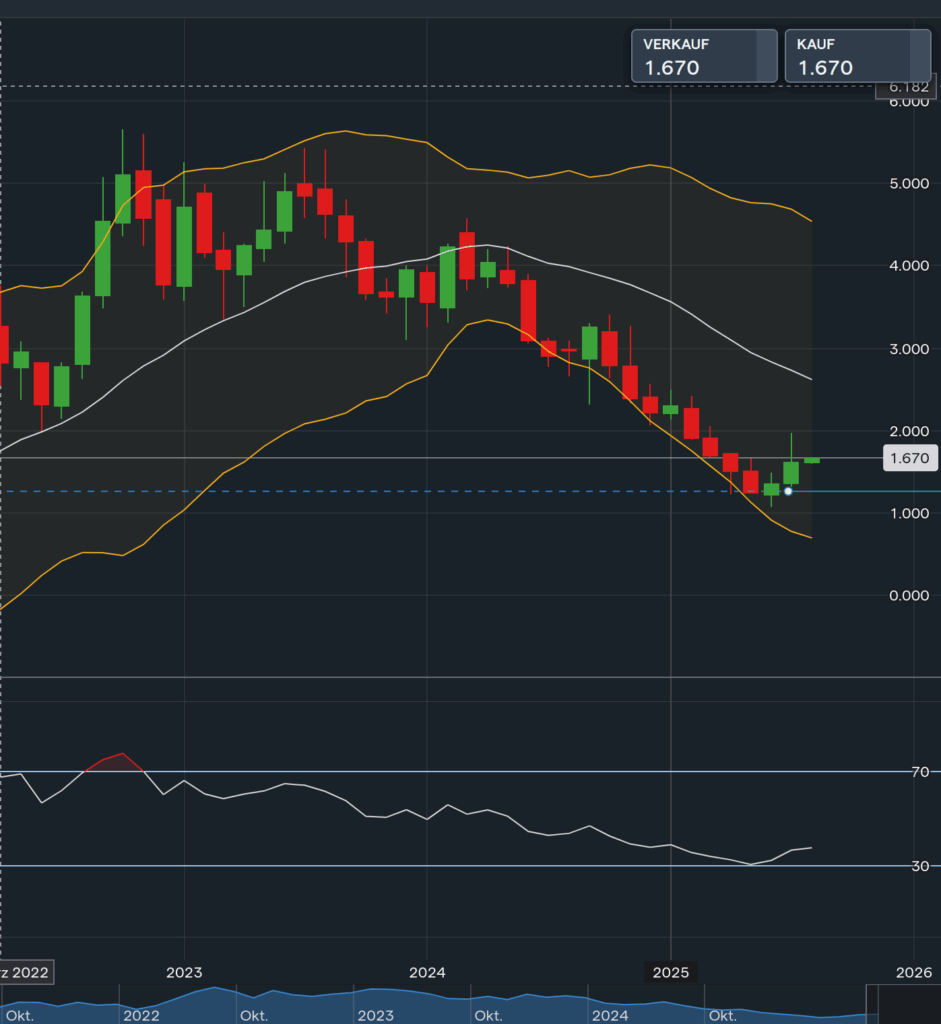Click the 2023 position in bottom navigator
The width and height of the screenshot is (941, 1024).
[x=375, y=1016]
